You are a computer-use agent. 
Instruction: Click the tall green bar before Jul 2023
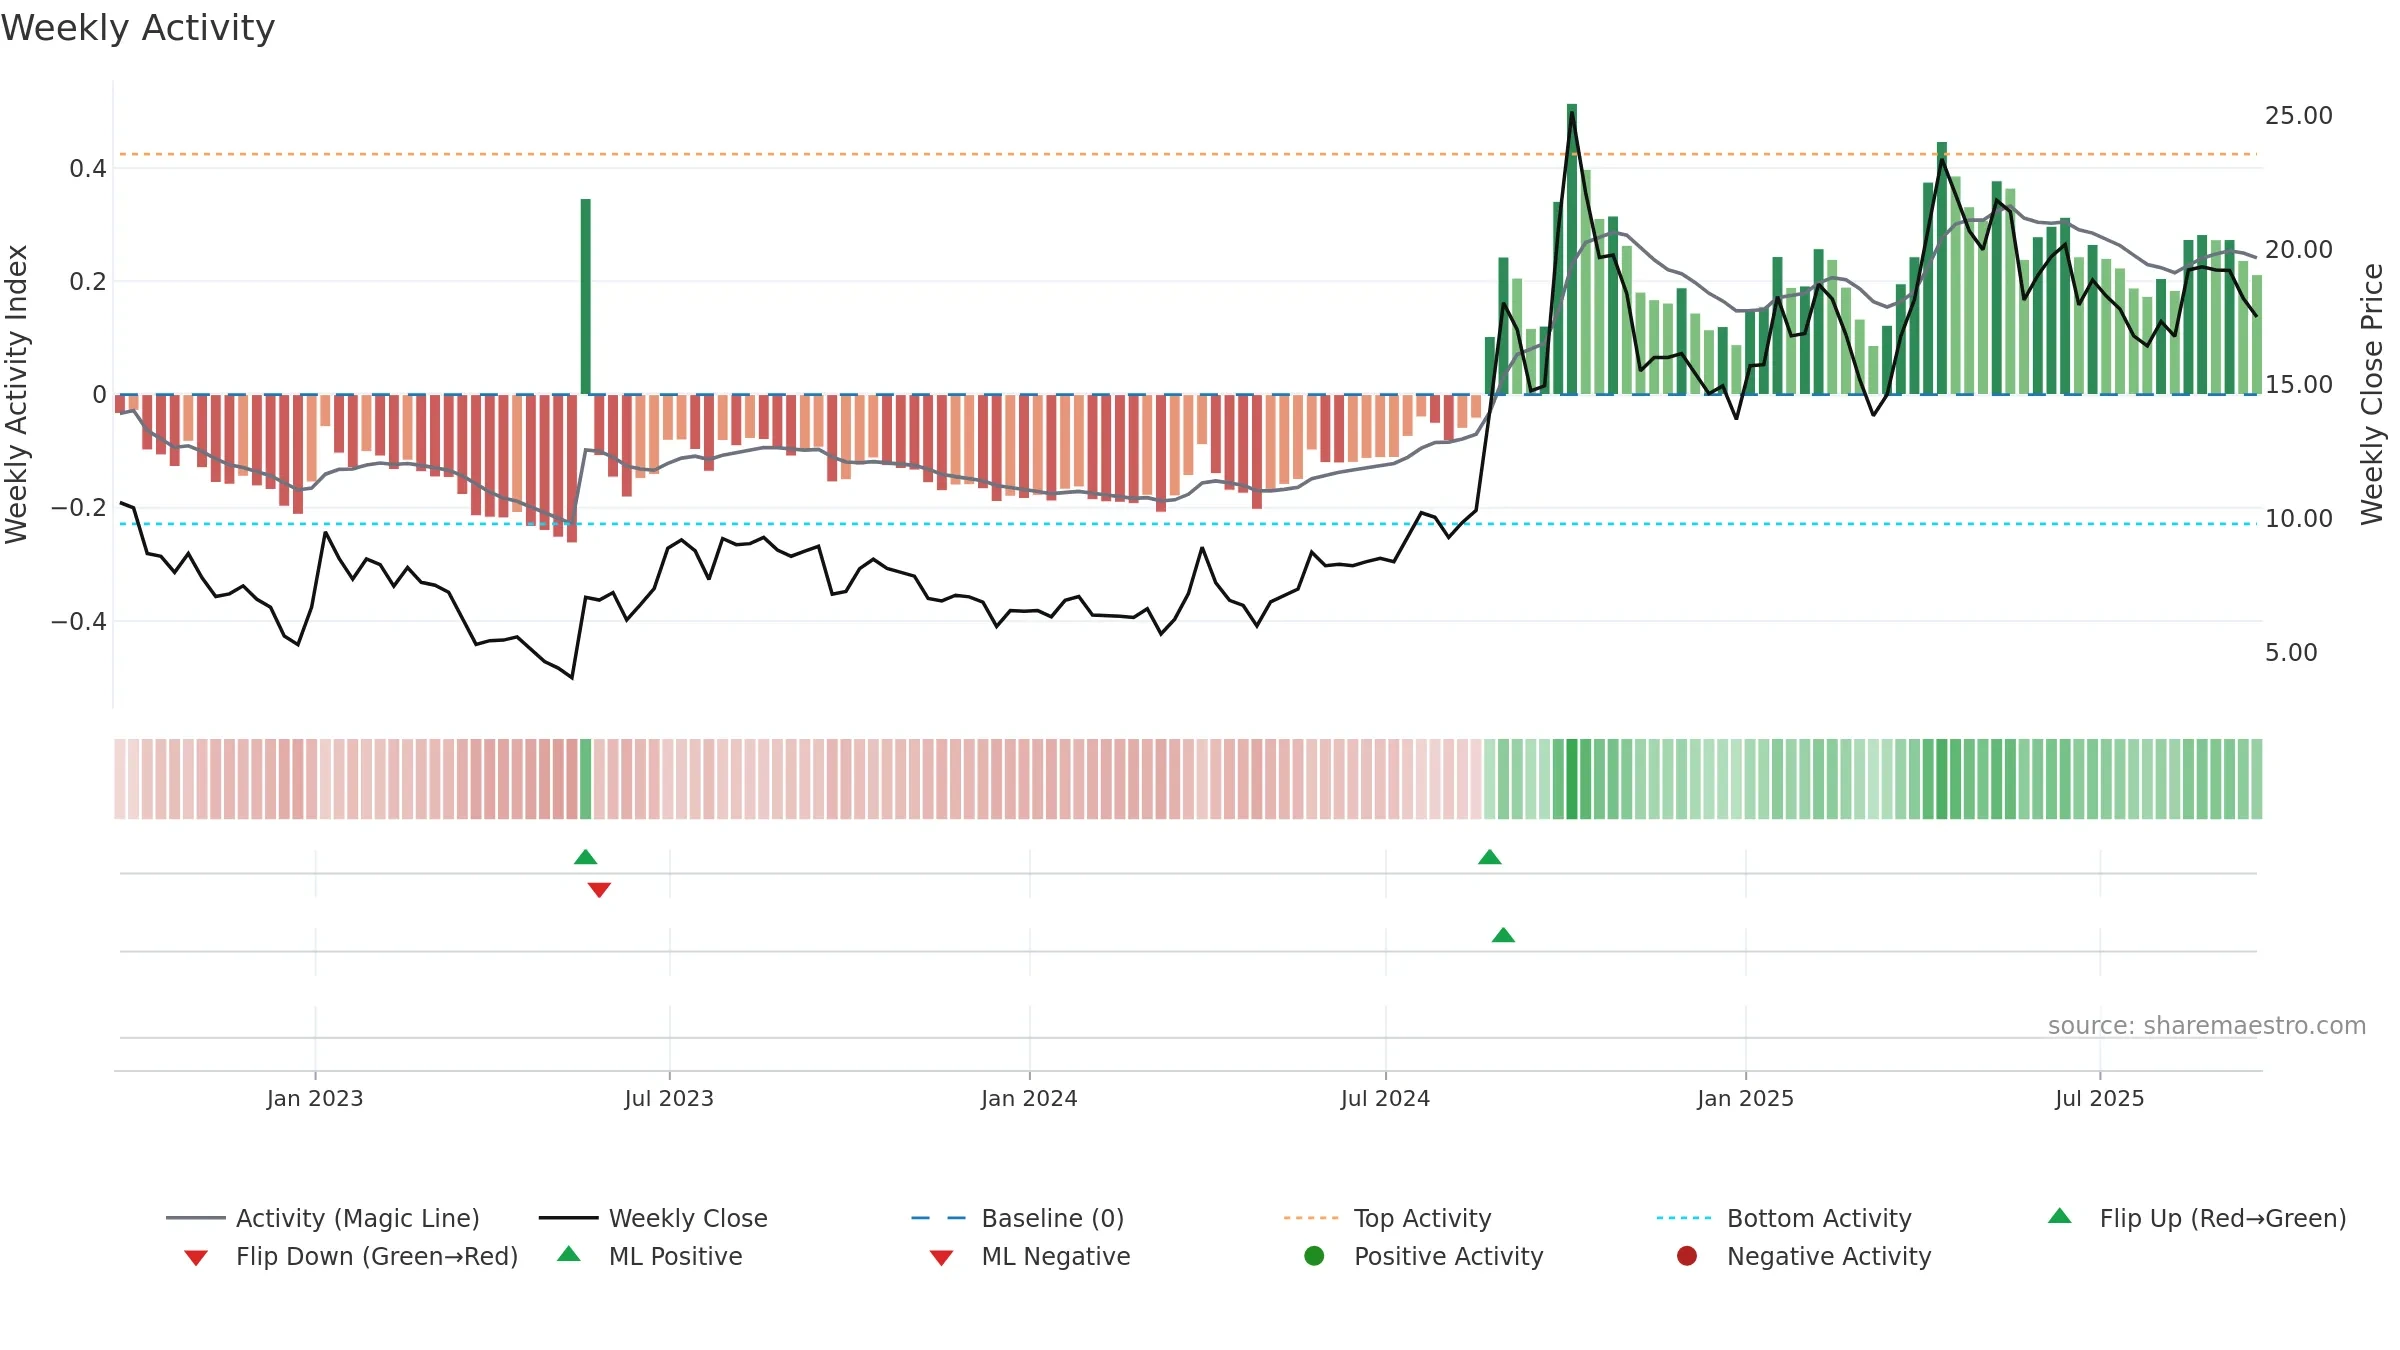(x=586, y=296)
